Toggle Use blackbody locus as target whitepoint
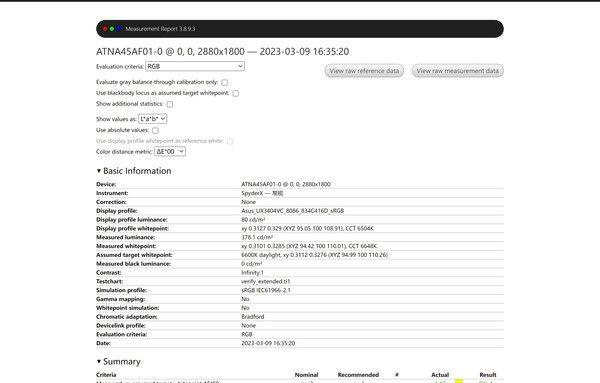 [x=236, y=93]
